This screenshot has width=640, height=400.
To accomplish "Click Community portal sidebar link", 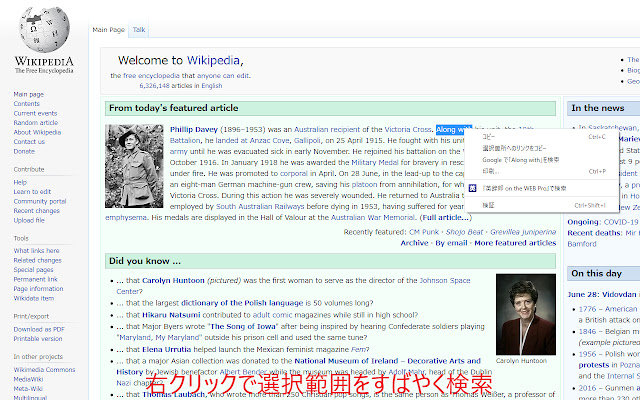I will click(41, 201).
